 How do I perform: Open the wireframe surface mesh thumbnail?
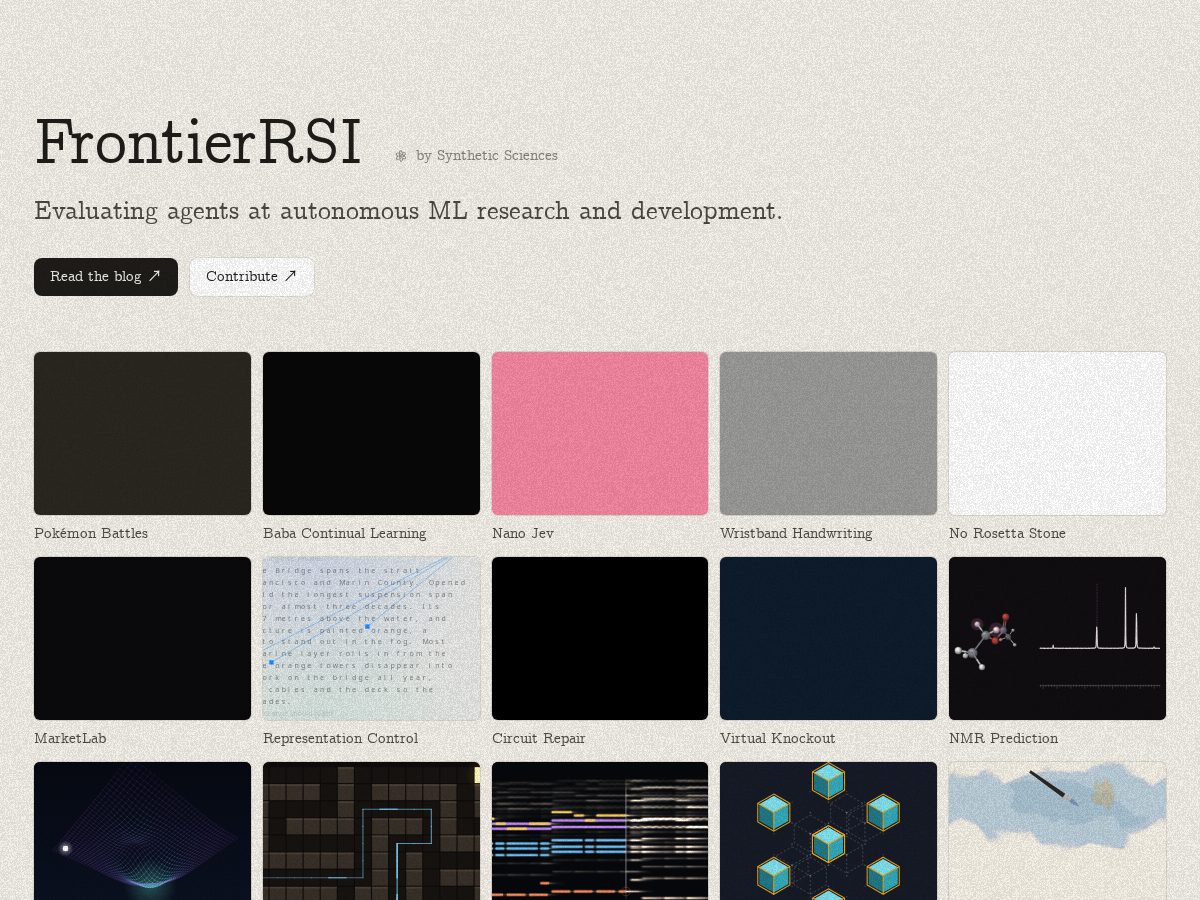pyautogui.click(x=142, y=831)
